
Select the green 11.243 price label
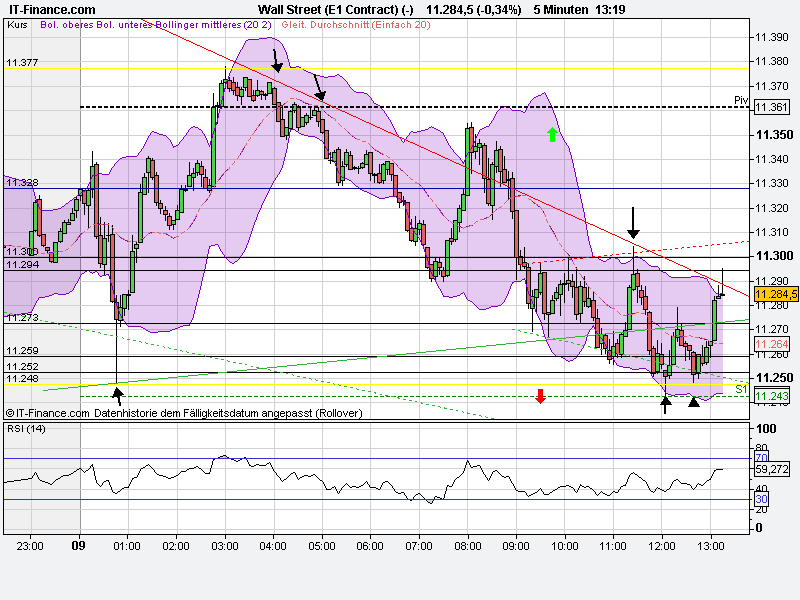coord(770,397)
